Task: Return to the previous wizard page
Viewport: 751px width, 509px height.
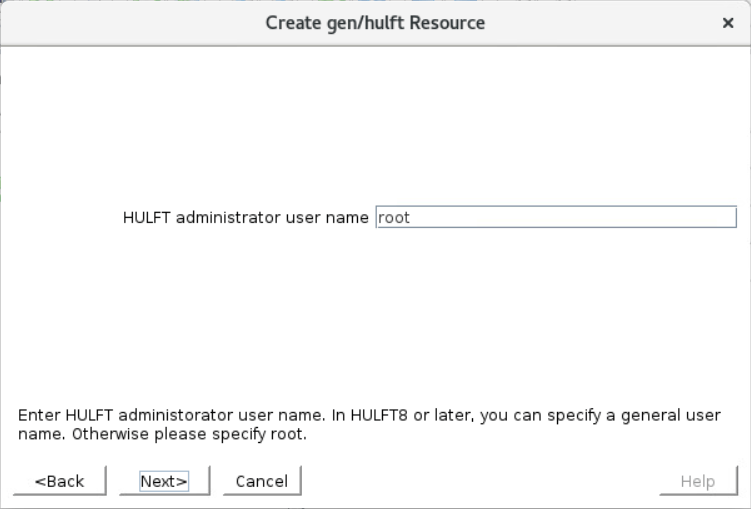Action: tap(59, 481)
